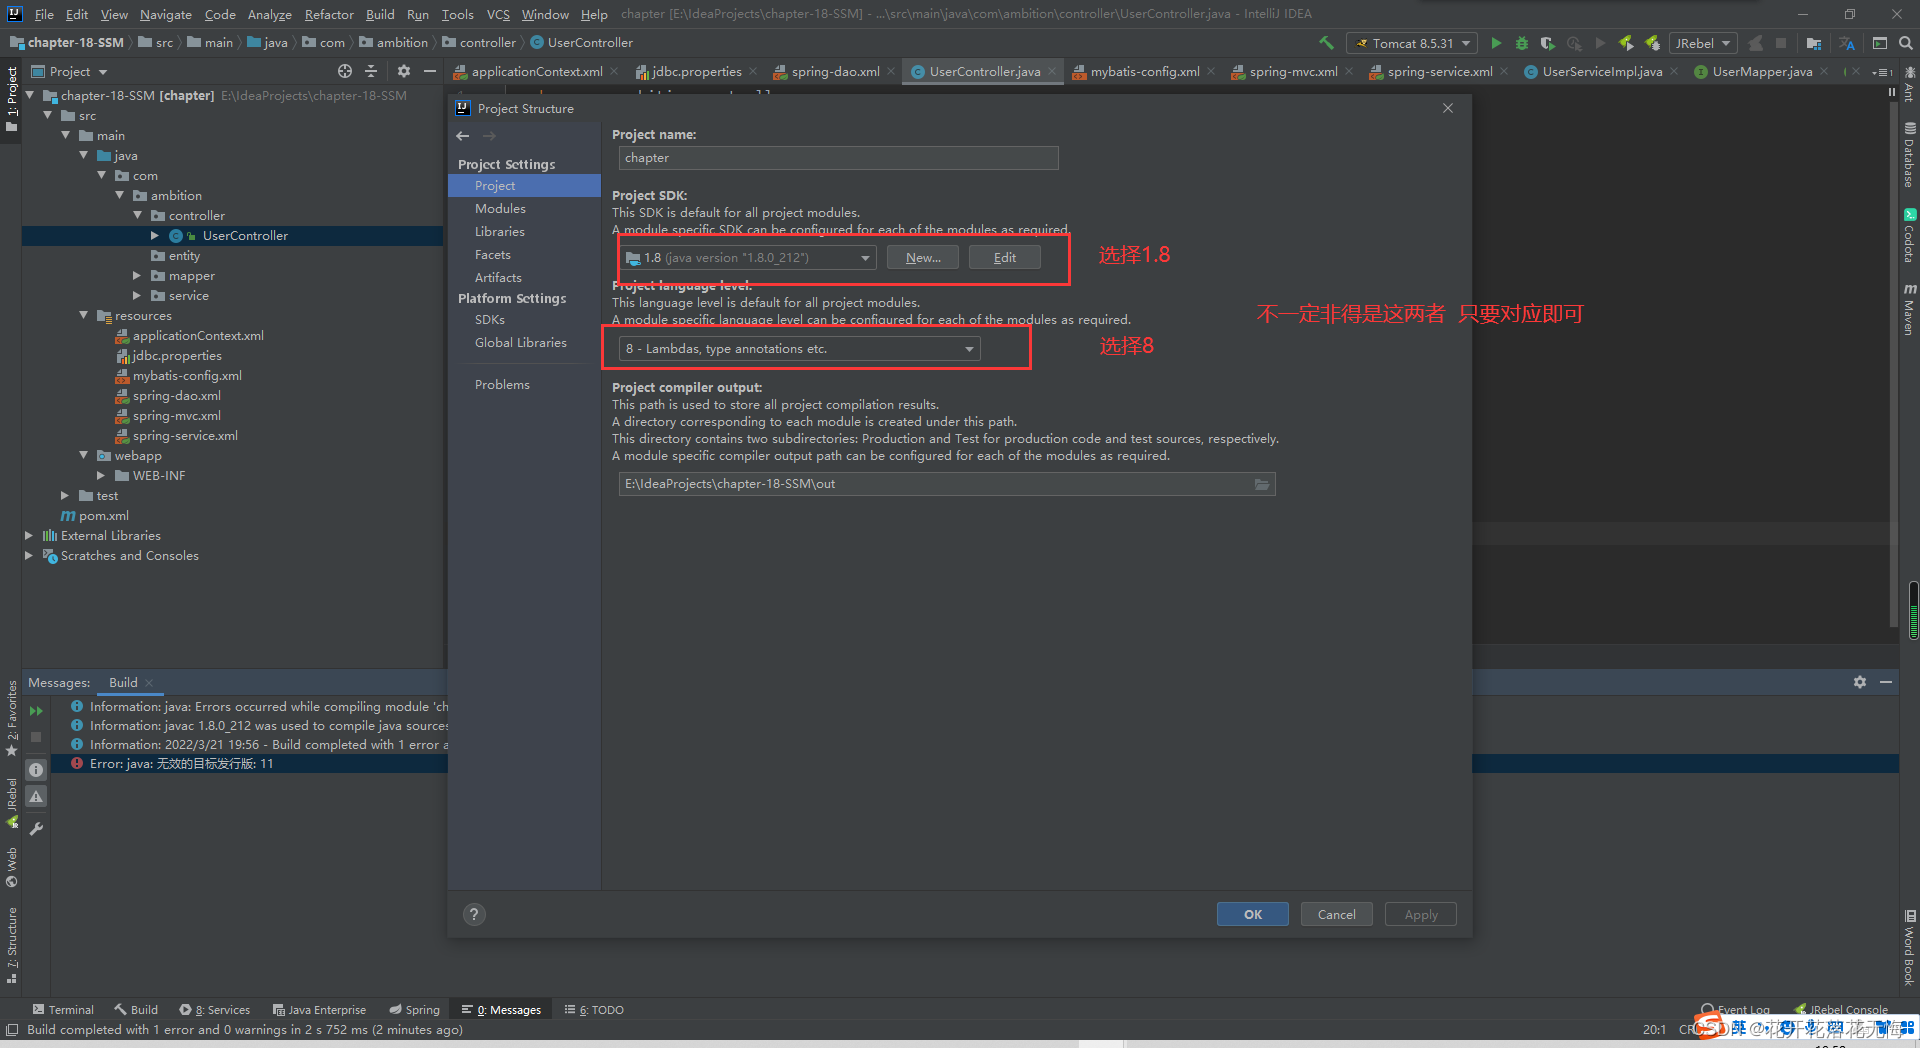Collapse all in Project panel

tap(371, 71)
